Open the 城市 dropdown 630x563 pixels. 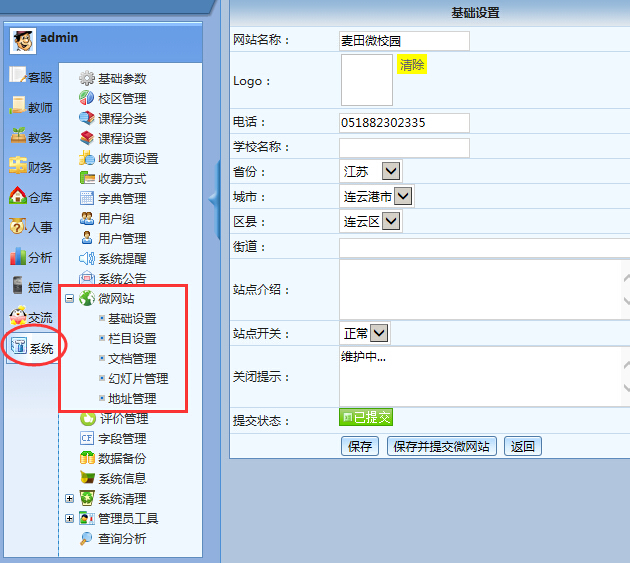[402, 196]
